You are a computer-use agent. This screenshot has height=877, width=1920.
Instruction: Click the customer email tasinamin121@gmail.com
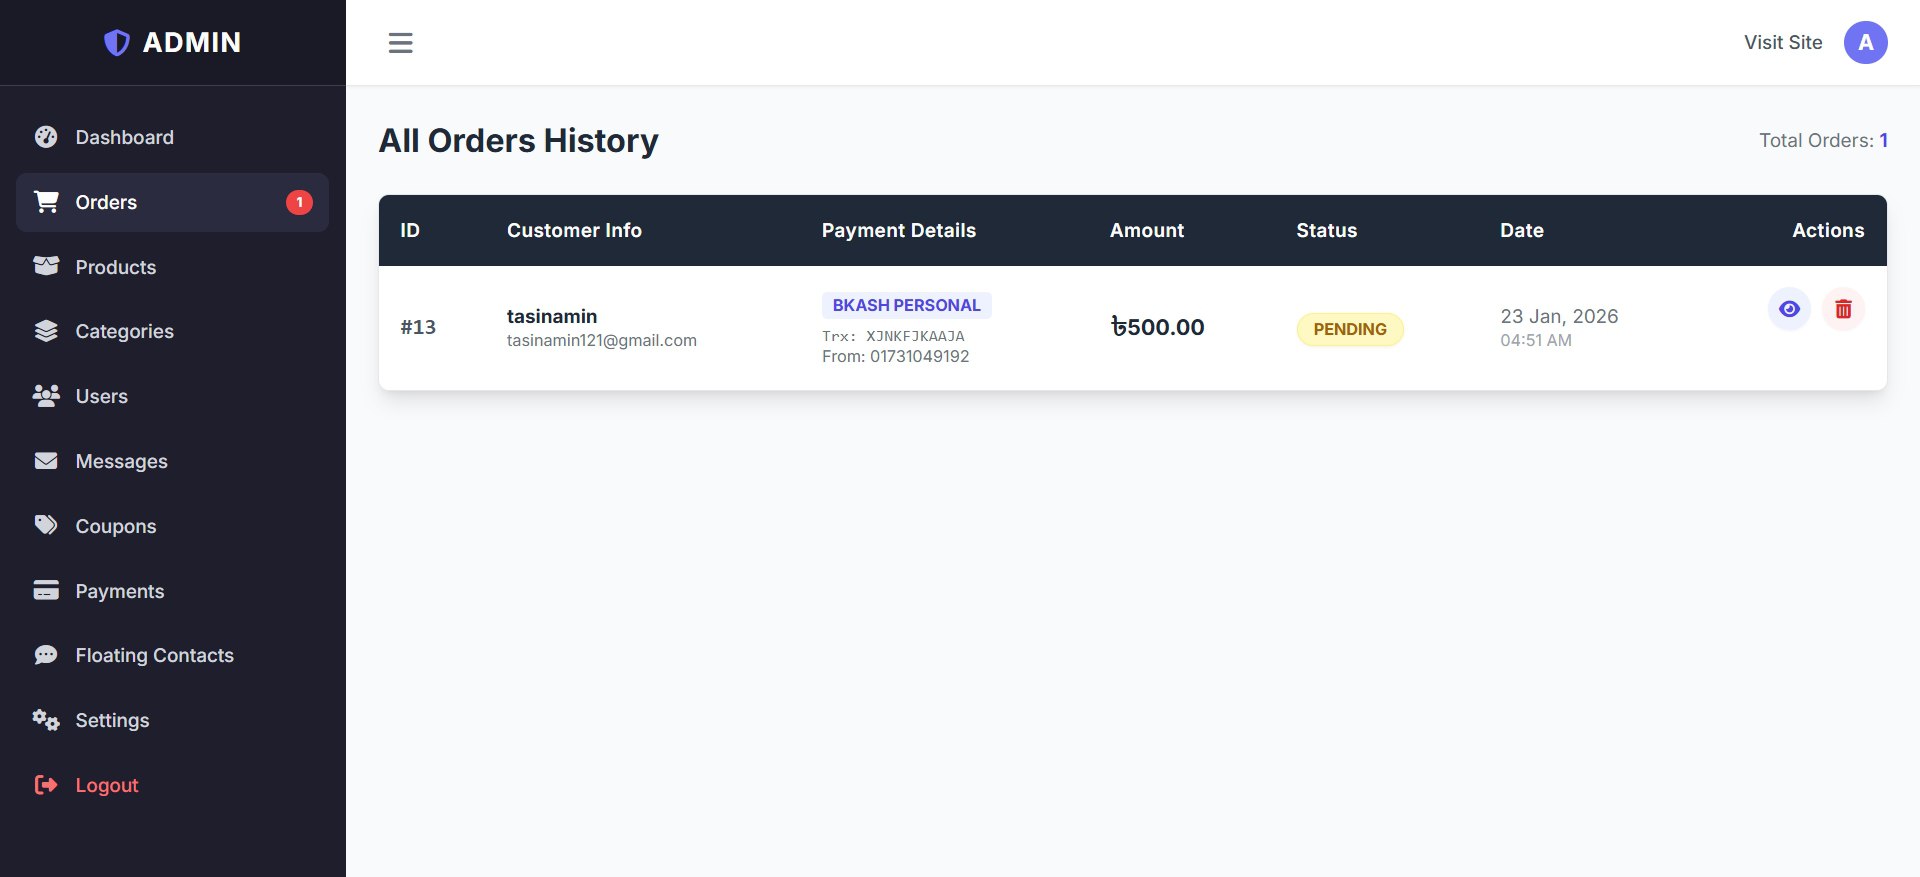[x=601, y=341]
